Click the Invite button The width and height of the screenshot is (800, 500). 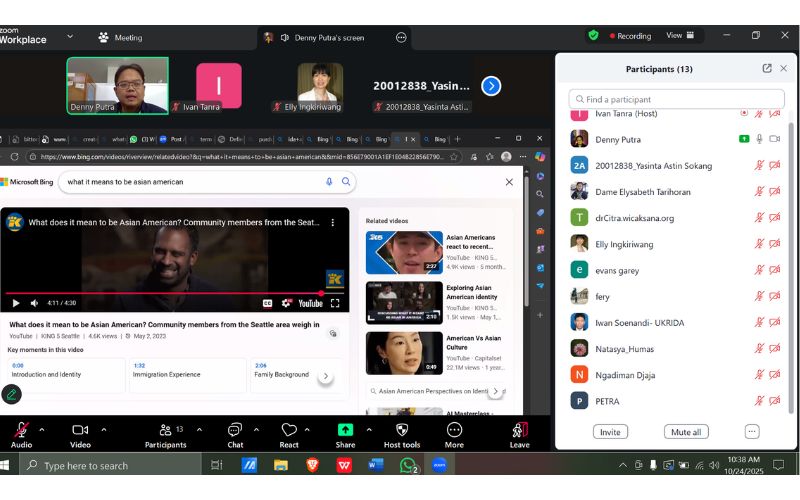610,432
